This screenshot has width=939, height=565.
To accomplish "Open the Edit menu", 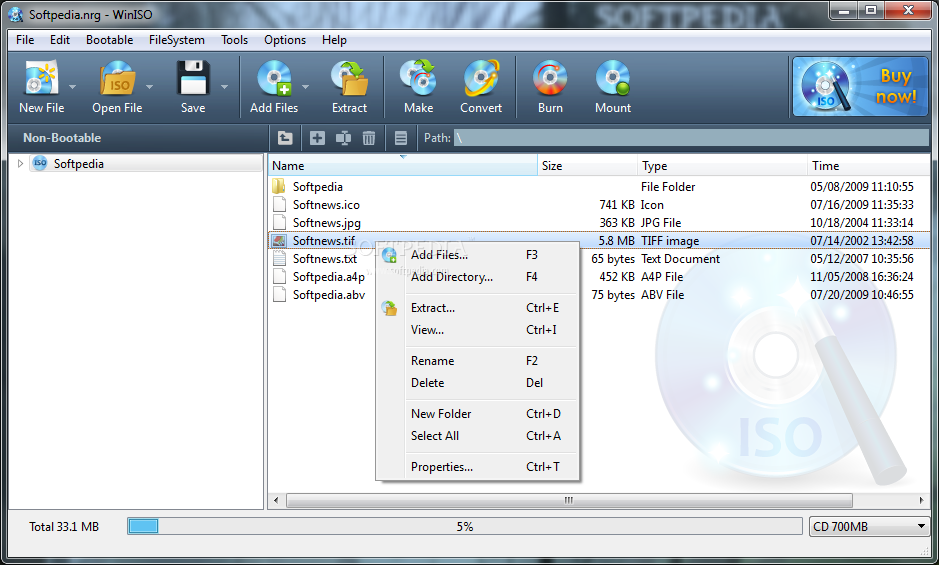I will pos(60,40).
